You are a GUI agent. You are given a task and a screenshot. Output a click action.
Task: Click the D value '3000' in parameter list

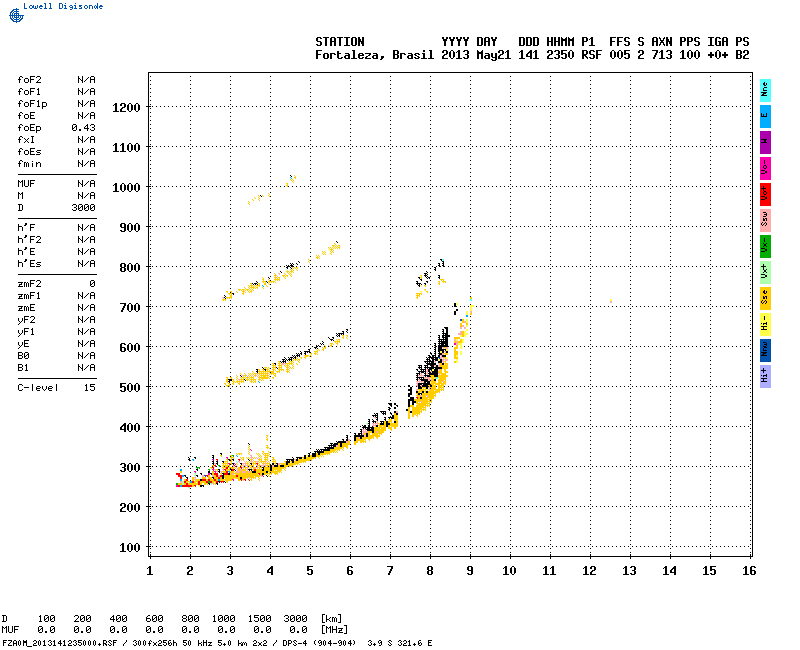(83, 208)
